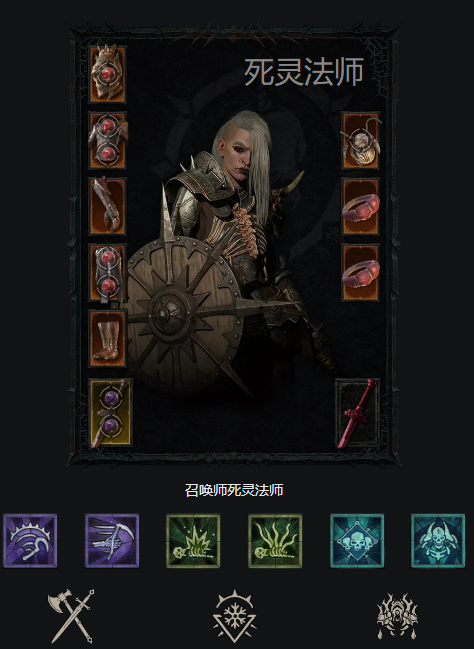This screenshot has height=649, width=474.
Task: Click the crossed axe and sword icon
Action: tap(71, 616)
